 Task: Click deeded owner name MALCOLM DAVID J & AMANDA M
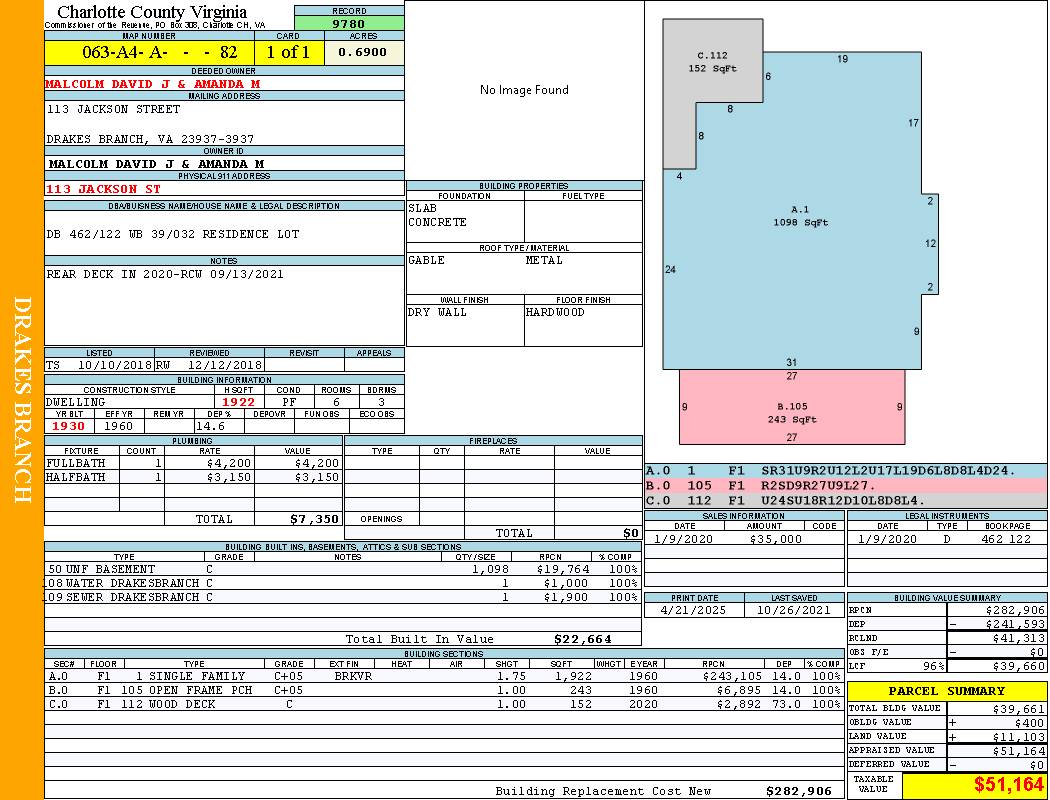coord(153,84)
